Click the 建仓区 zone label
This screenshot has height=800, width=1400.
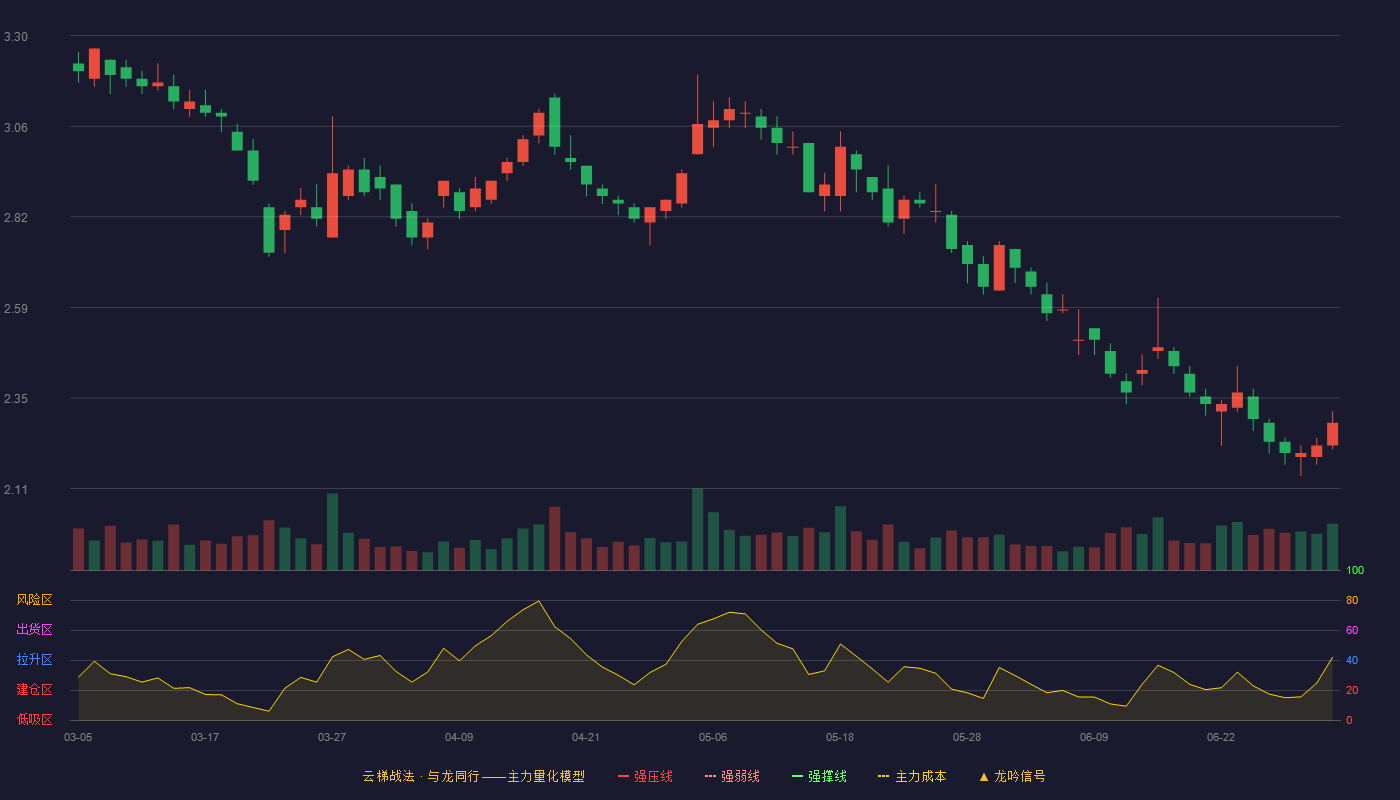[x=34, y=690]
